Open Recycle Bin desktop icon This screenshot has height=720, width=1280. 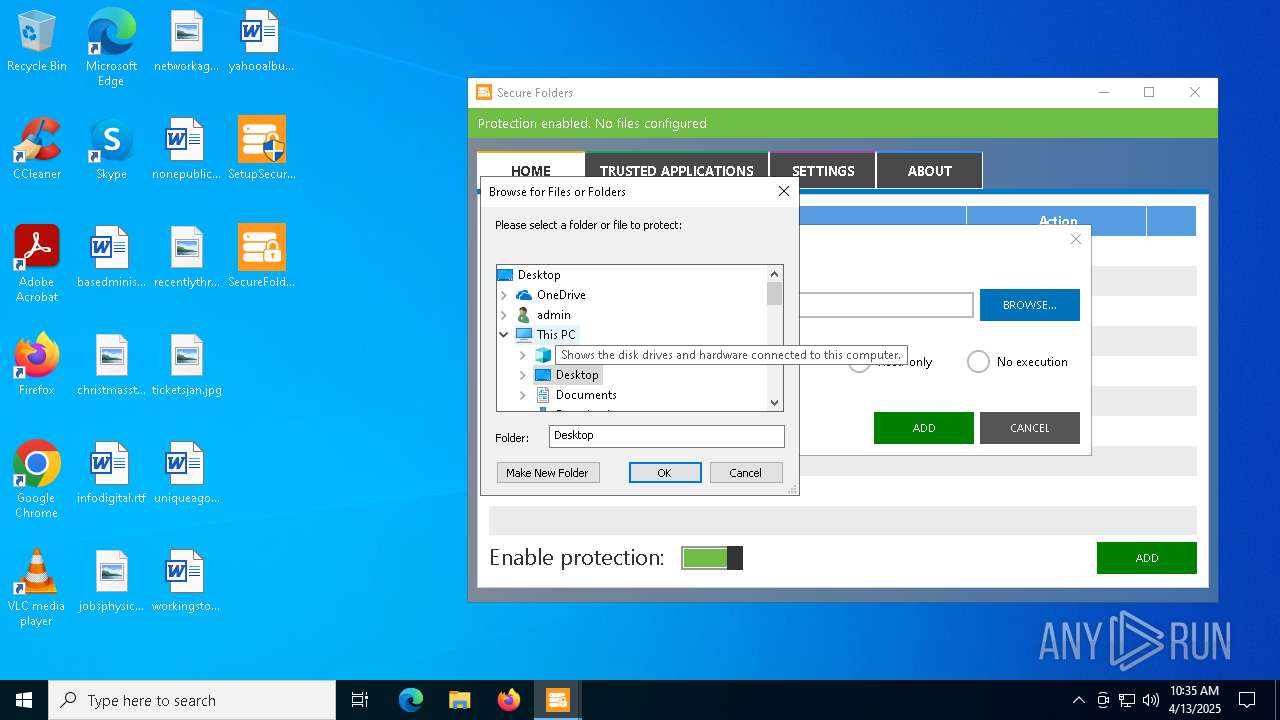coord(37,42)
